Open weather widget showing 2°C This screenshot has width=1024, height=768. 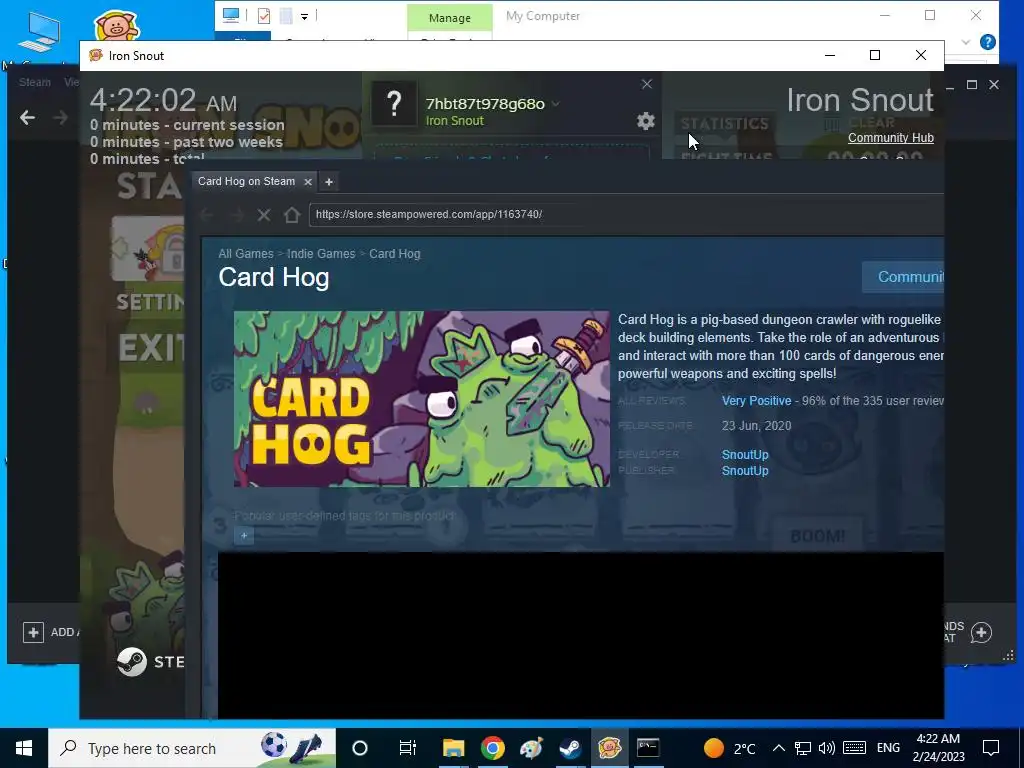[x=729, y=748]
